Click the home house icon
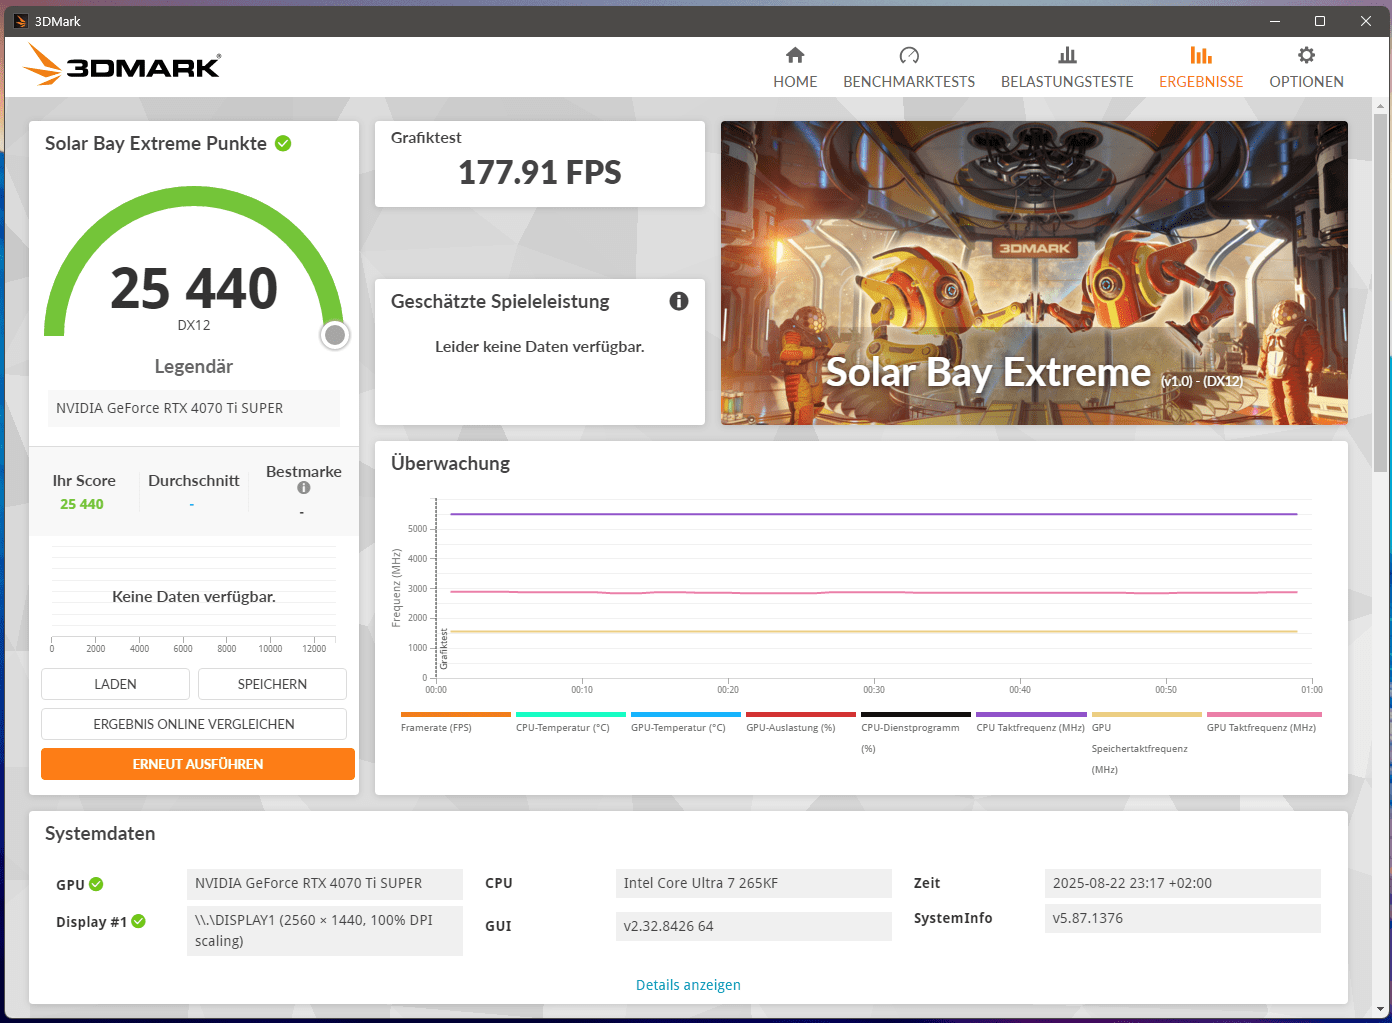Viewport: 1392px width, 1023px height. [x=795, y=55]
